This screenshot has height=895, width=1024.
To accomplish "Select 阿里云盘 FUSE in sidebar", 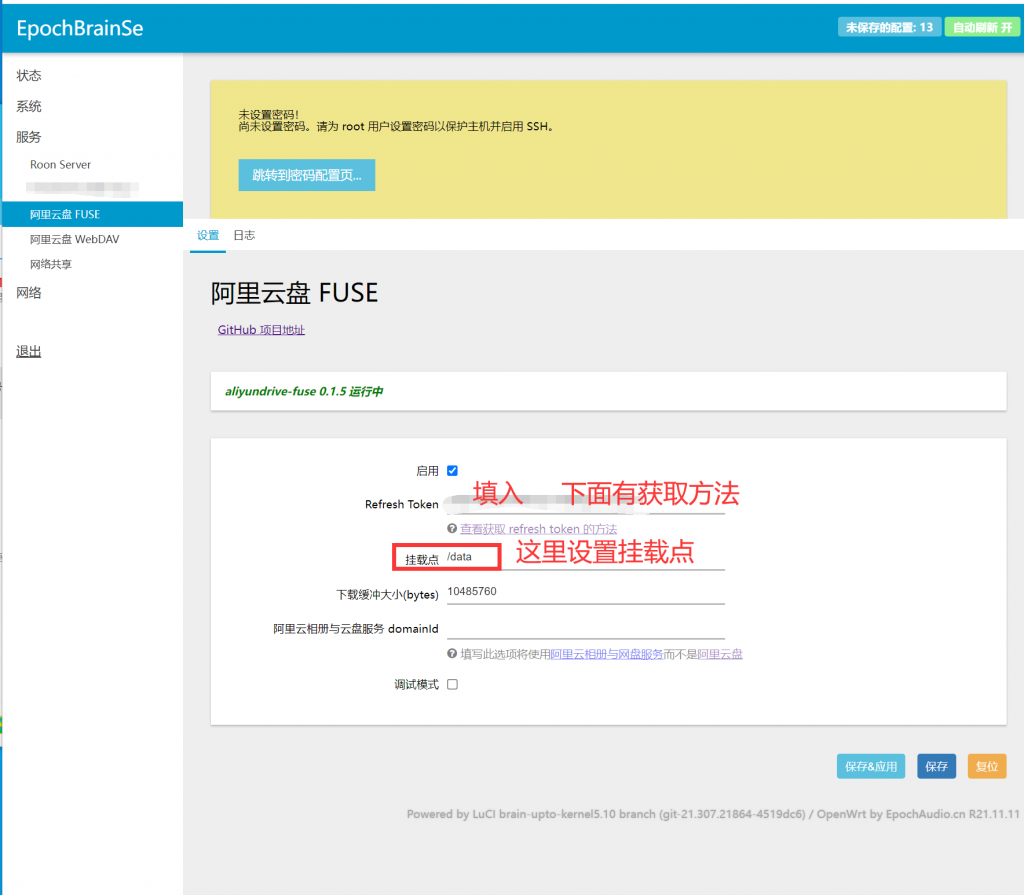I will click(92, 214).
